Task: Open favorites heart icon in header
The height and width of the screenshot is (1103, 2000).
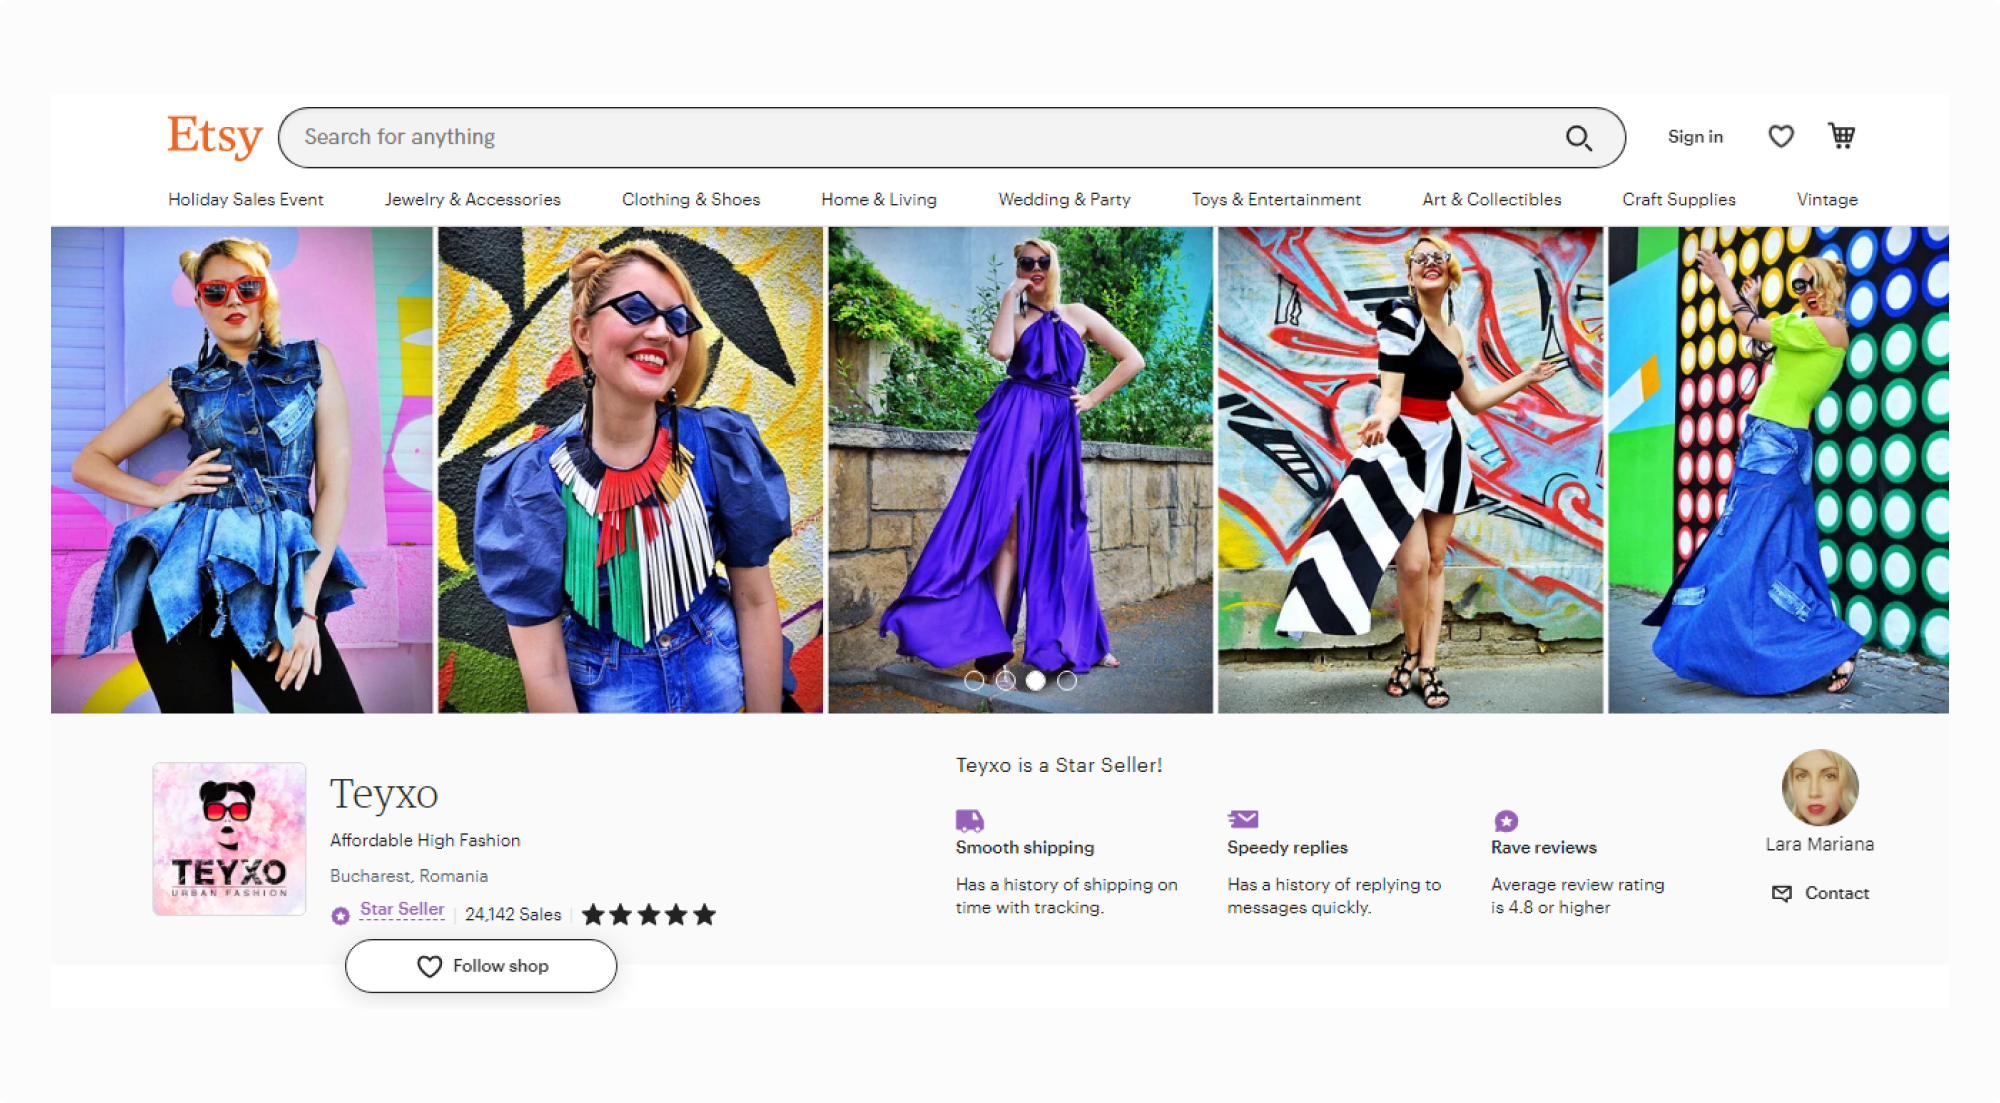Action: tap(1781, 136)
